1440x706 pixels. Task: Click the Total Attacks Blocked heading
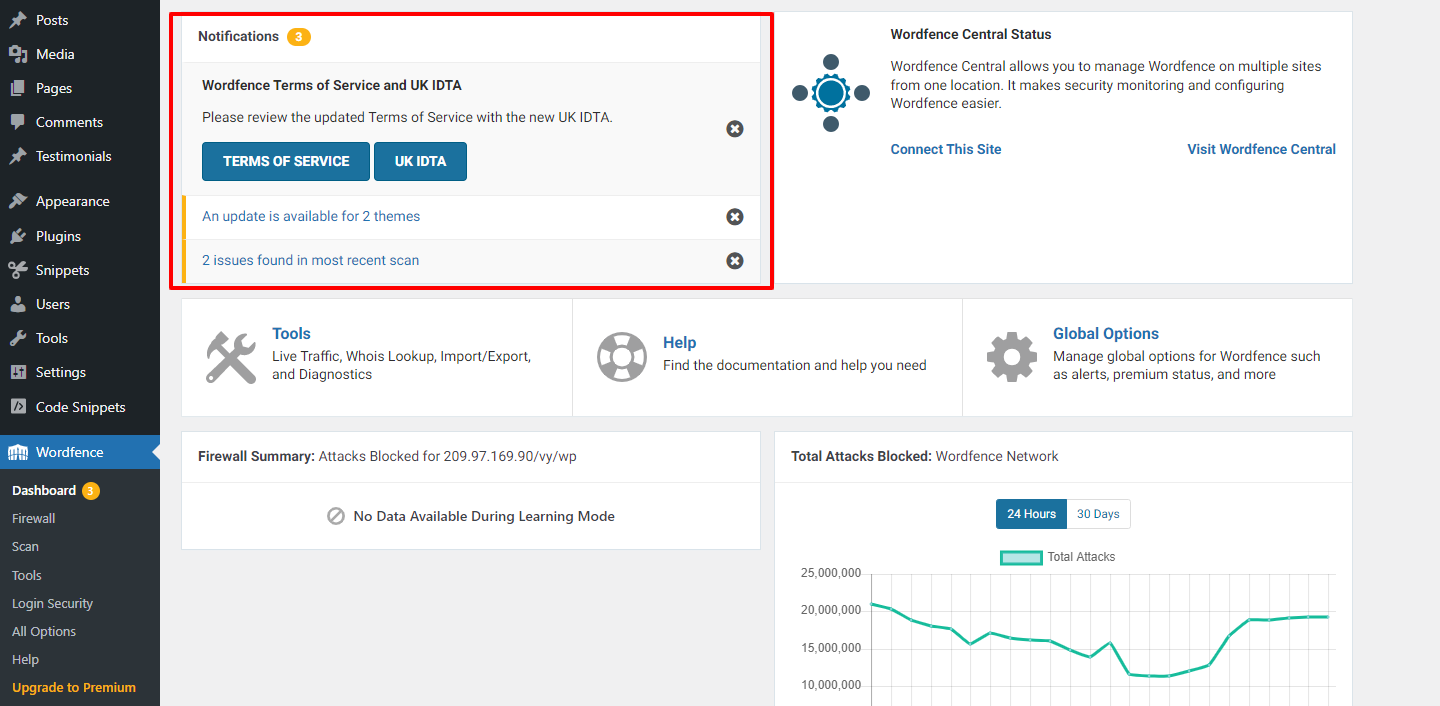pos(861,456)
